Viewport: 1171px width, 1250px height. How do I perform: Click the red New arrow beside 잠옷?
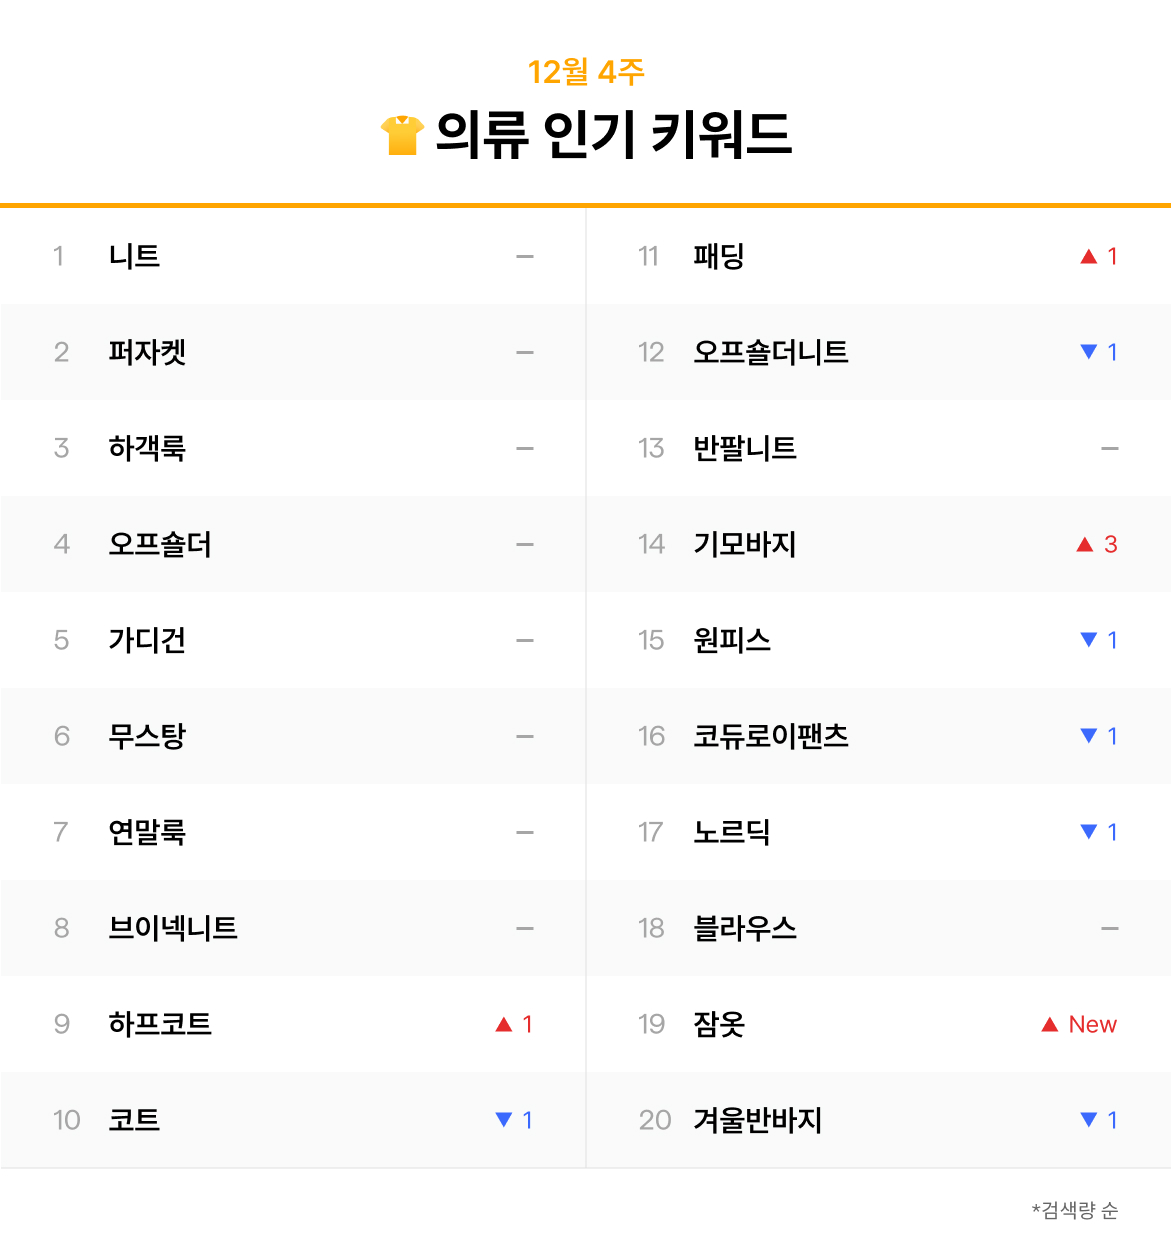pos(1050,1024)
